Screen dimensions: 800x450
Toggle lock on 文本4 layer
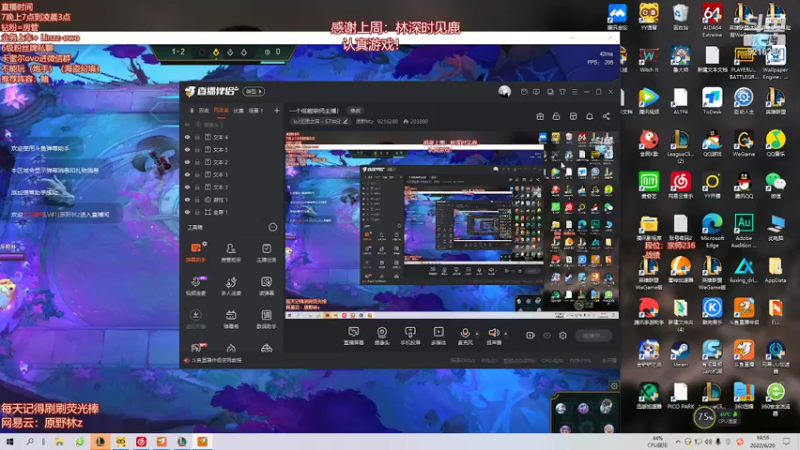[197, 137]
